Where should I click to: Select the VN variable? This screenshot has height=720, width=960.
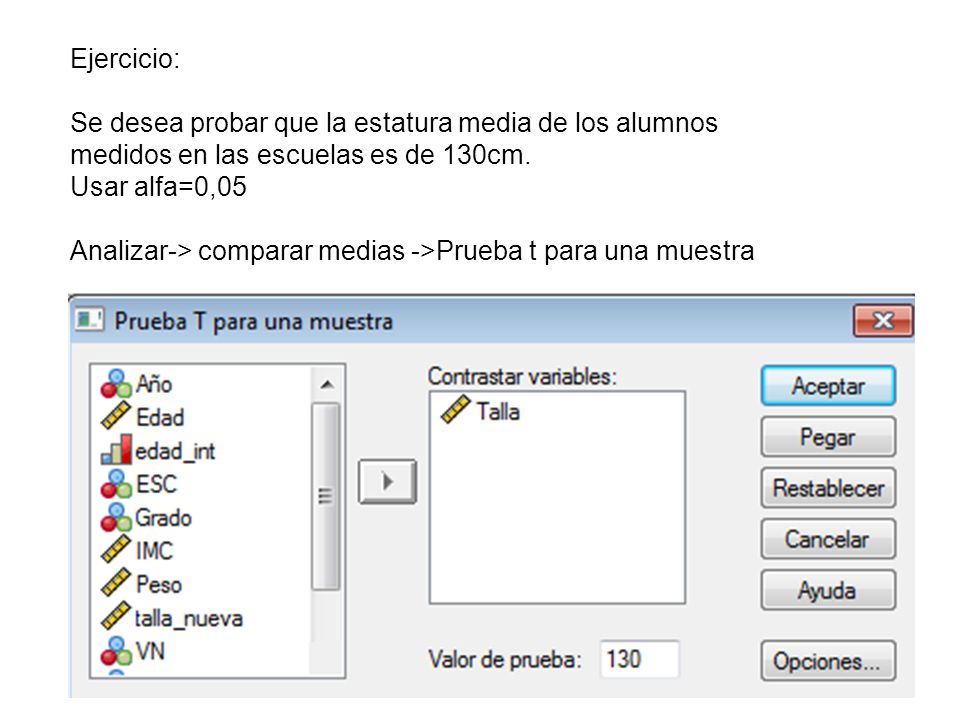coord(150,651)
